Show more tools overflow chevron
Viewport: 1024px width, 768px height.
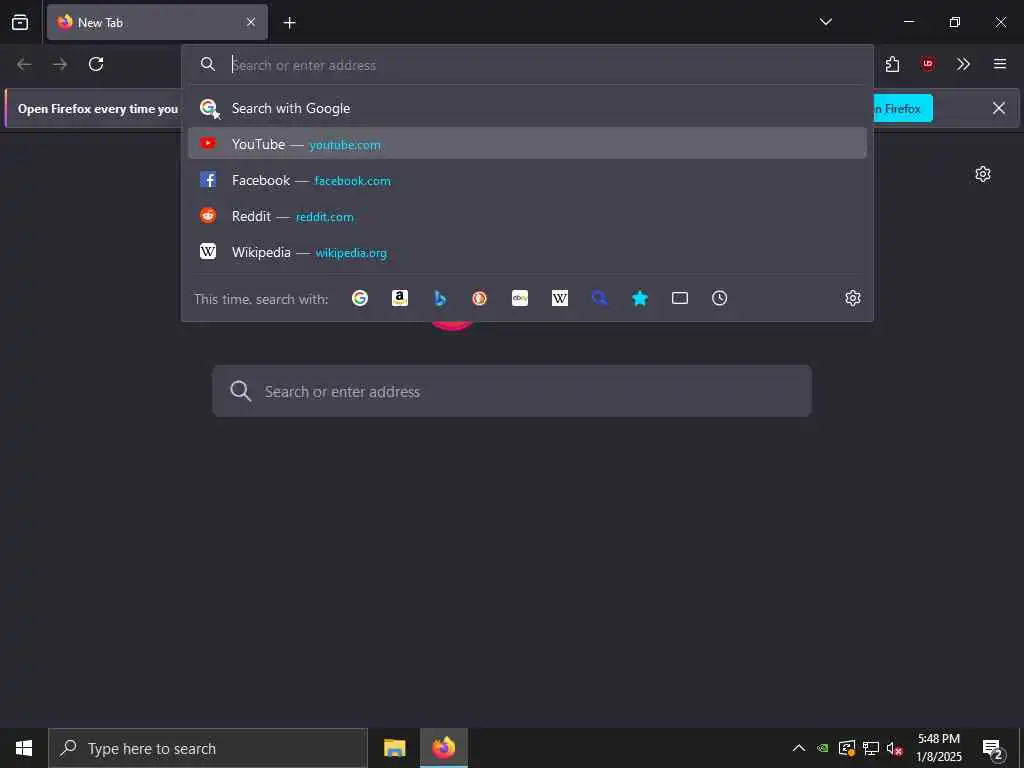pyautogui.click(x=963, y=64)
